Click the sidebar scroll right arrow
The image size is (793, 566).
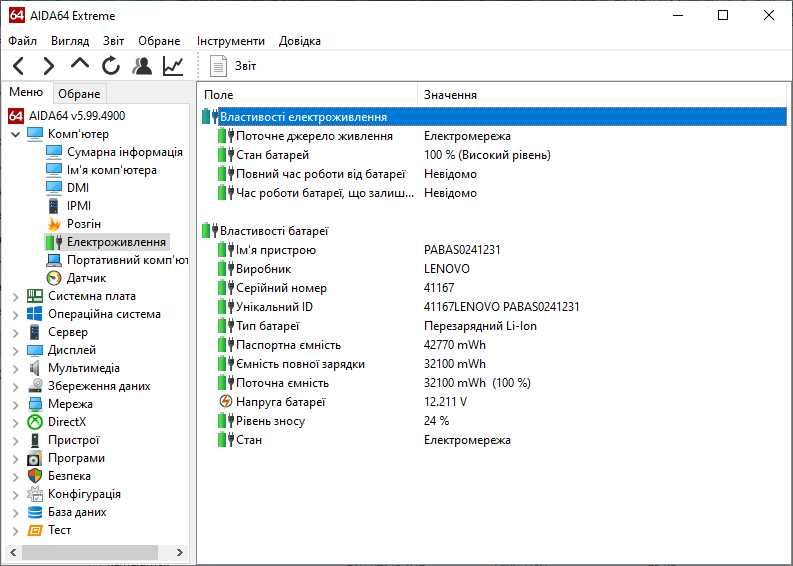(180, 552)
